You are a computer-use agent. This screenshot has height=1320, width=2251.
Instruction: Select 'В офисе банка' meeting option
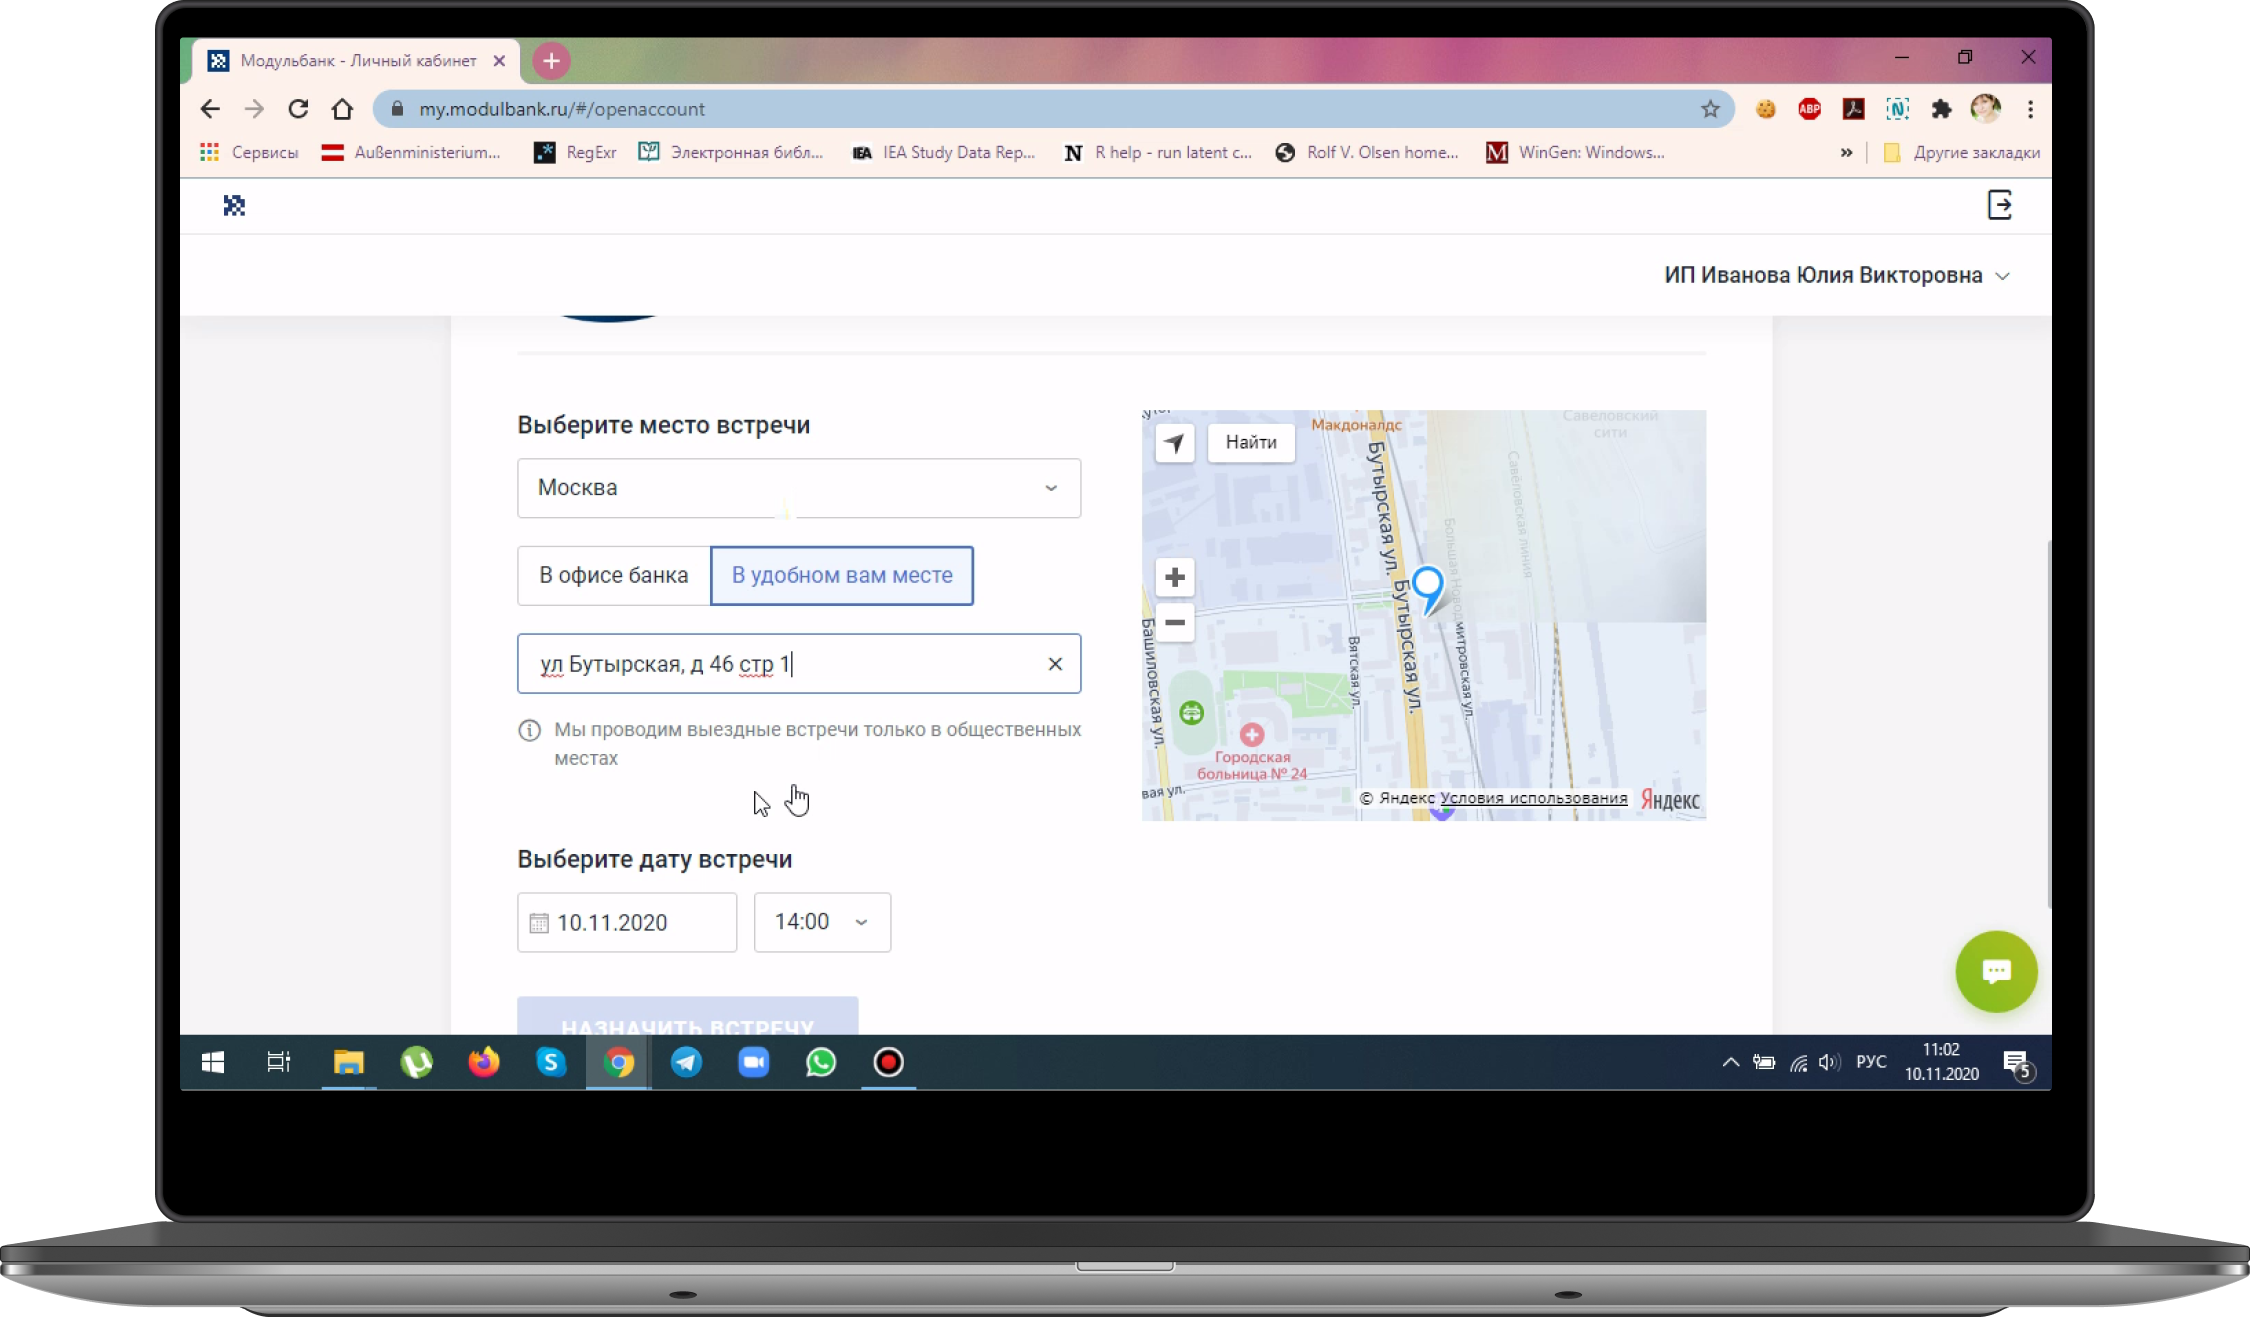(x=613, y=575)
